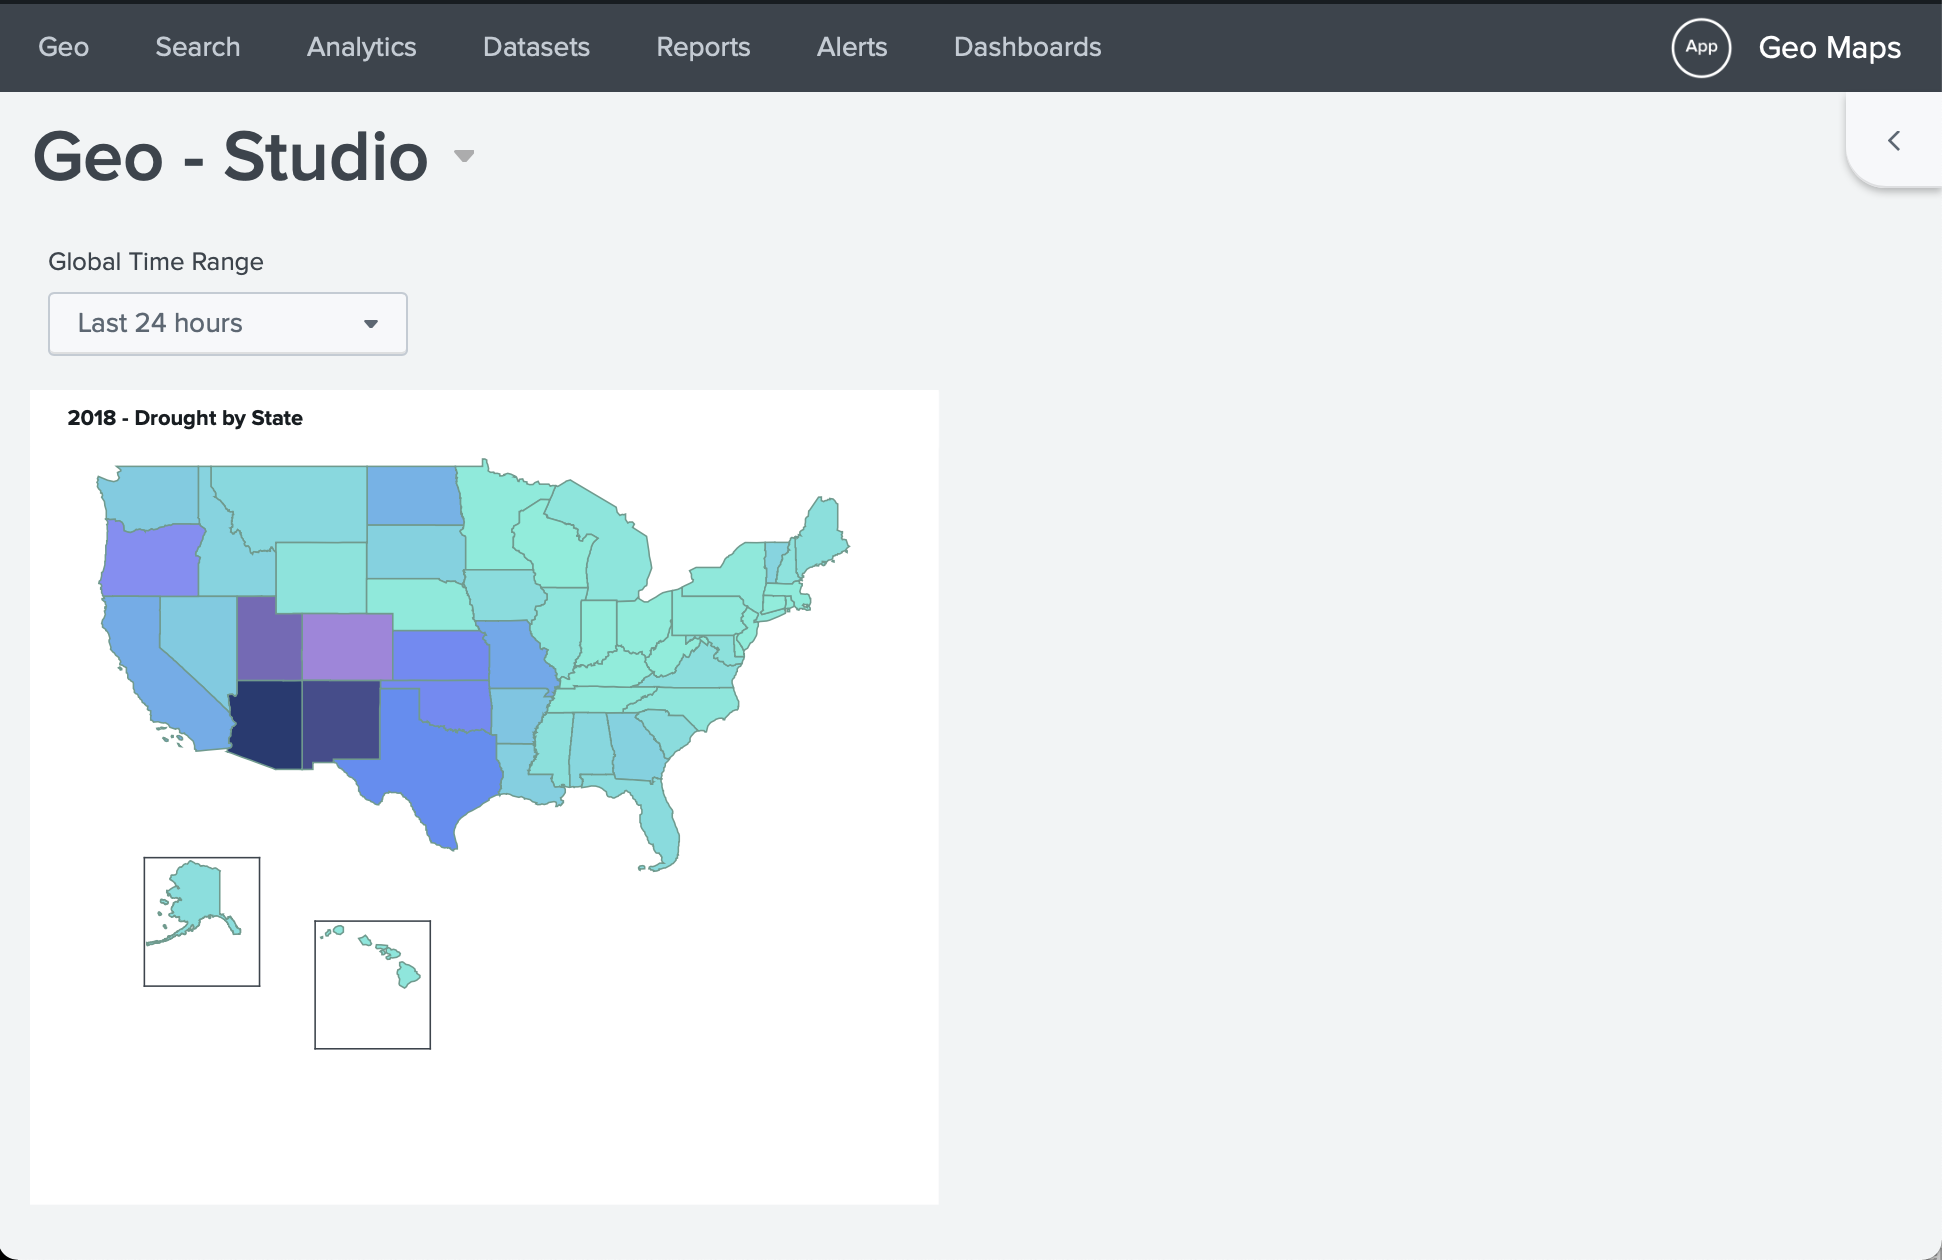The height and width of the screenshot is (1260, 1942).
Task: Go to the Analytics tab
Action: click(361, 47)
